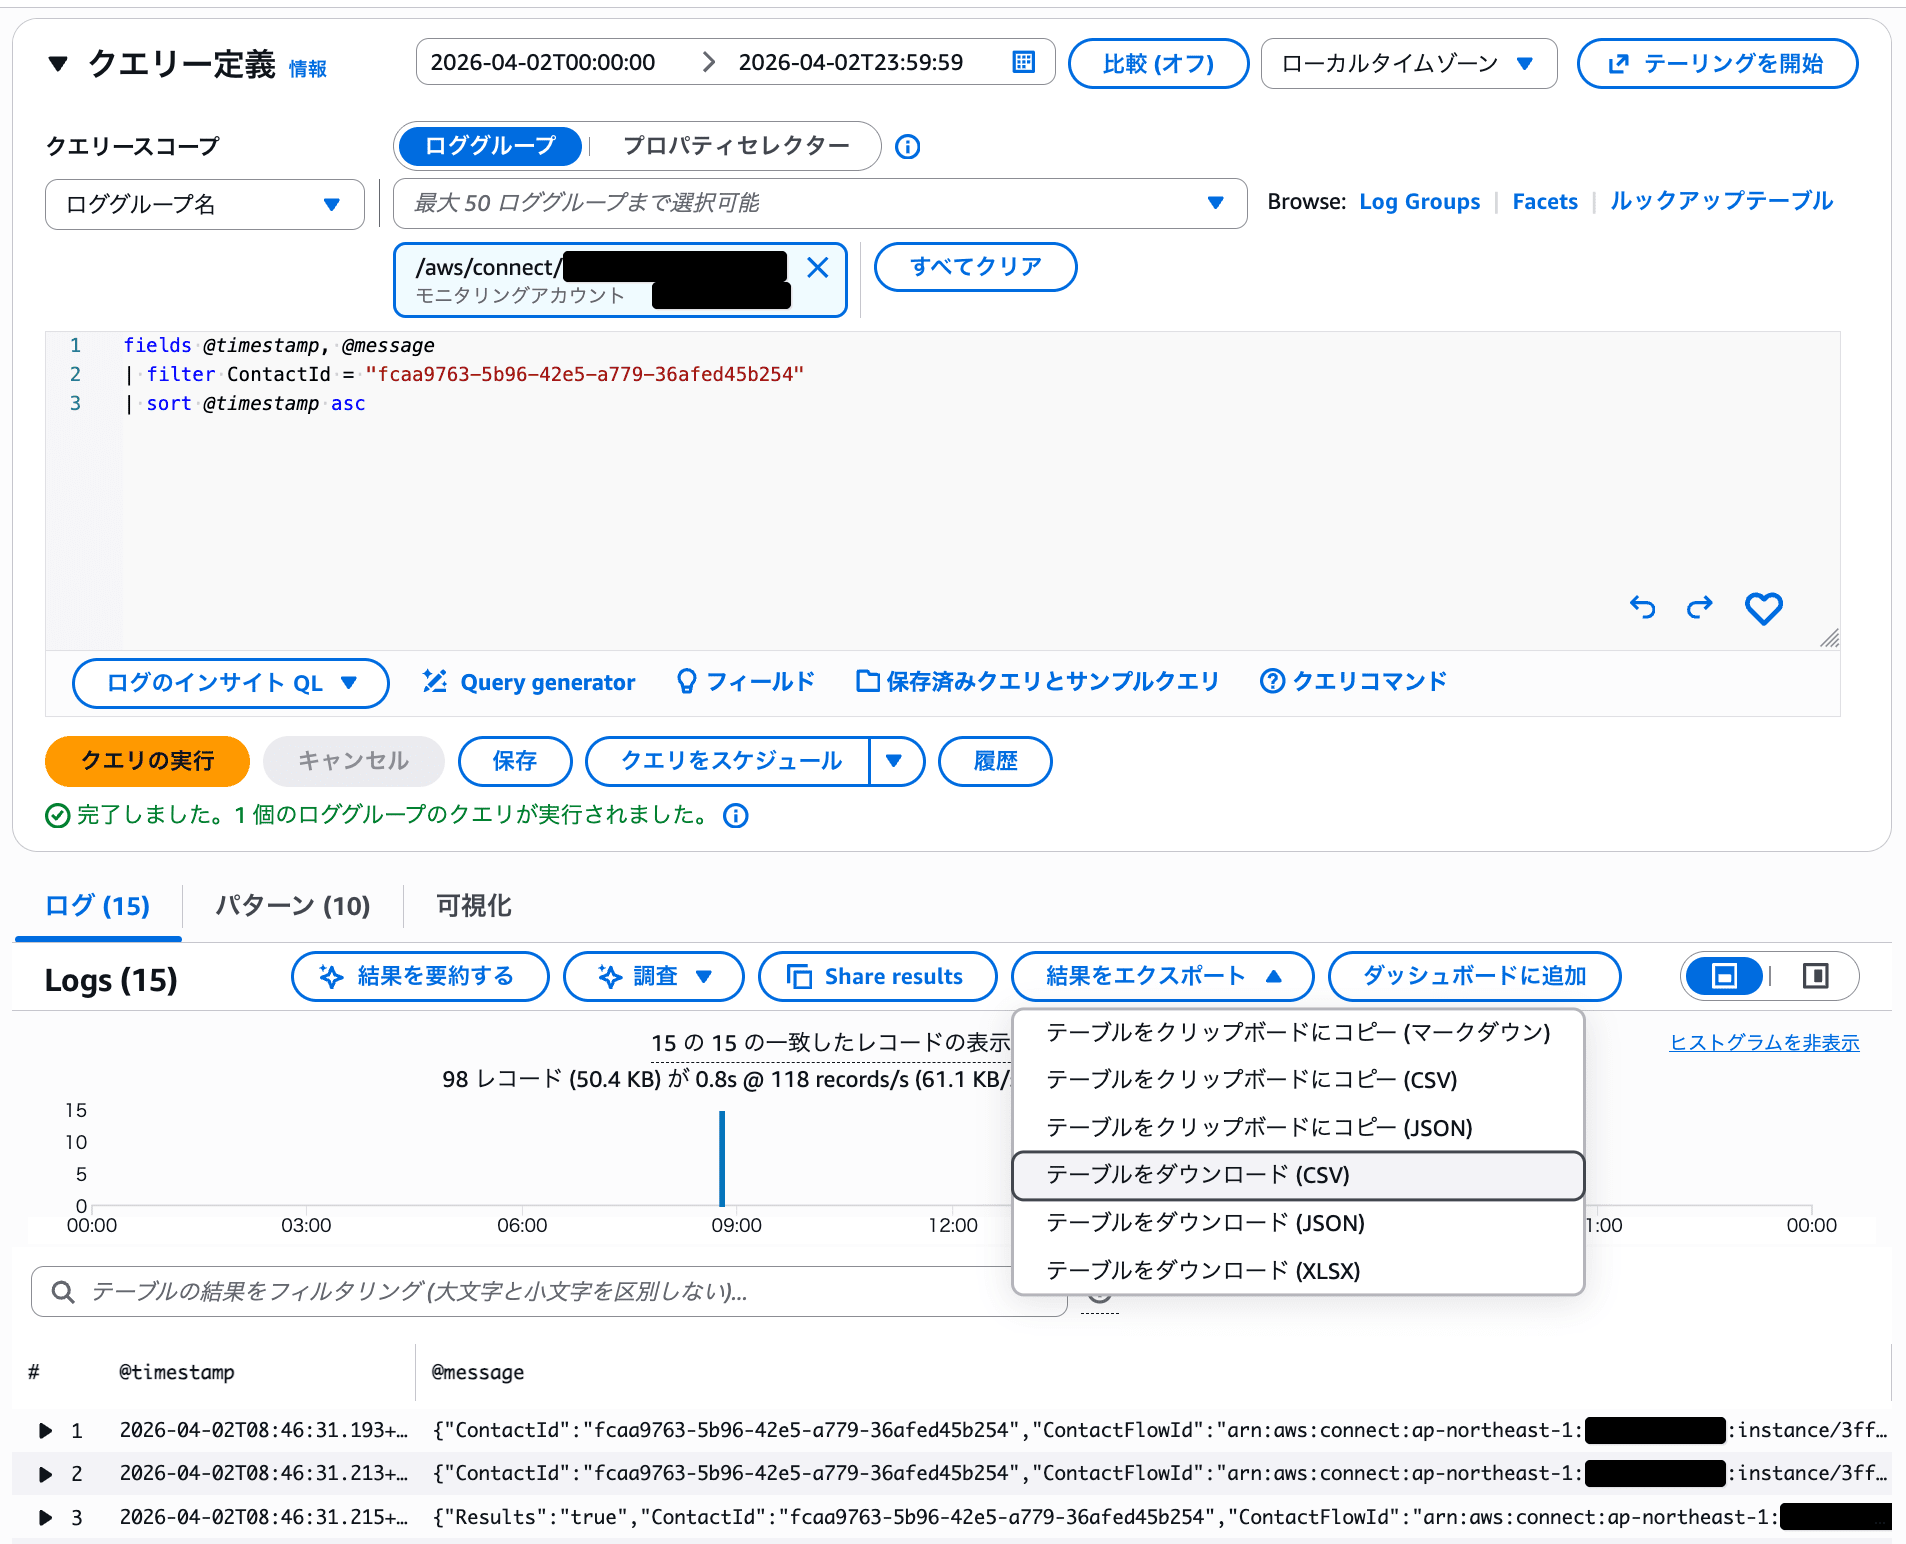This screenshot has width=1906, height=1544.
Task: Click ダッシュボードに追加 button
Action: click(1474, 976)
